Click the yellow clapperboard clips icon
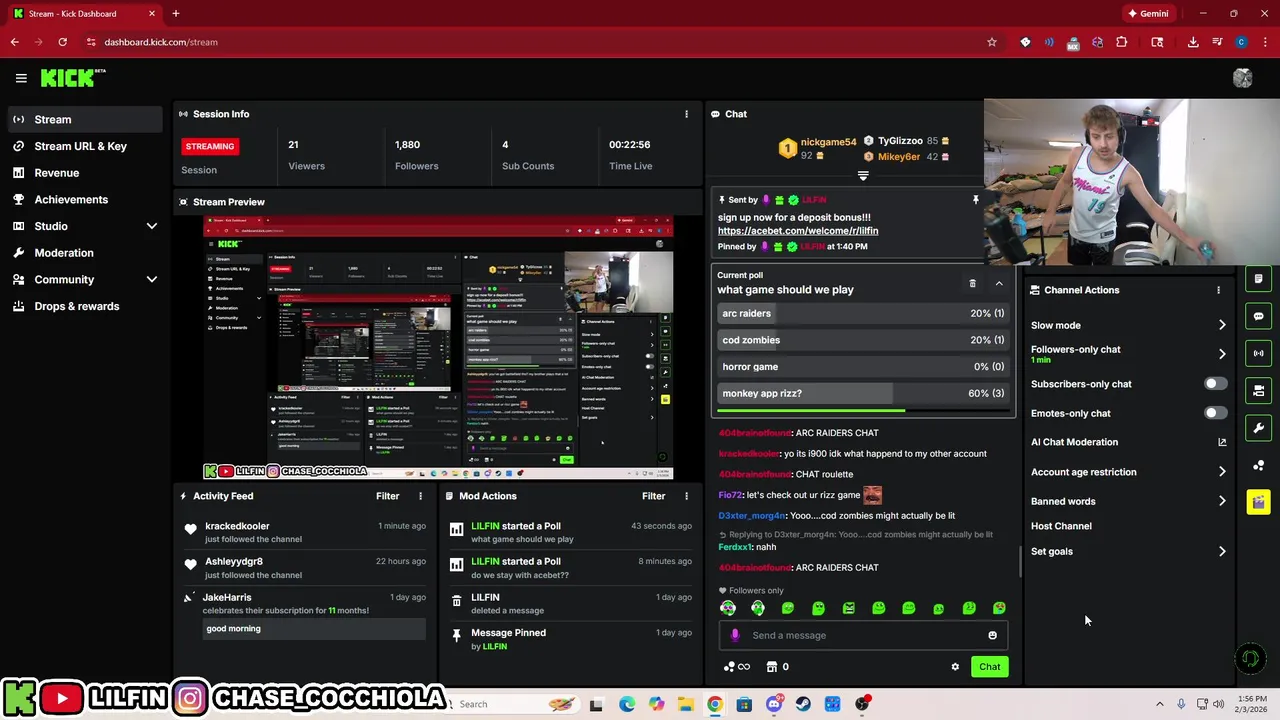The width and height of the screenshot is (1280, 720). (1259, 502)
